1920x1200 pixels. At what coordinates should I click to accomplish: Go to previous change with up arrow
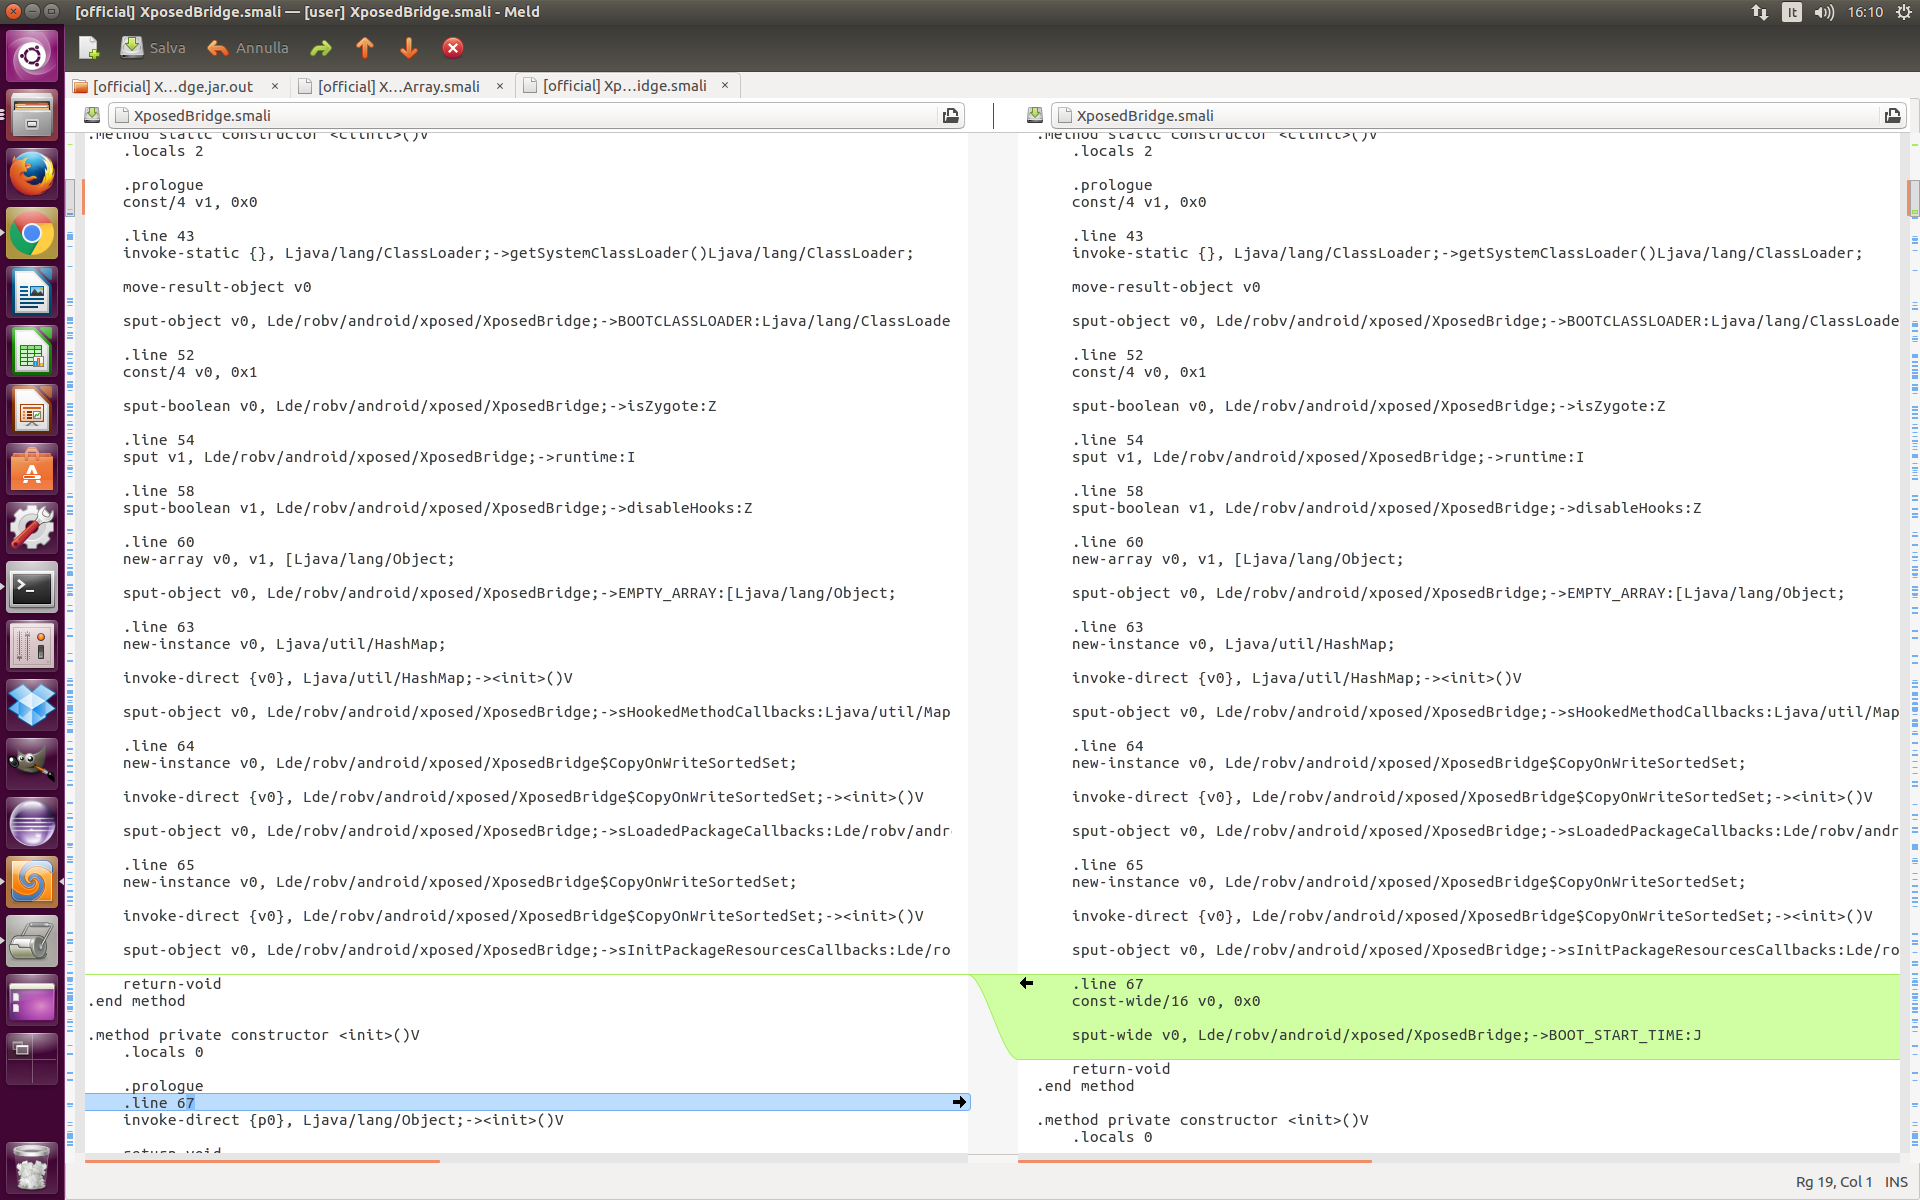pos(365,48)
